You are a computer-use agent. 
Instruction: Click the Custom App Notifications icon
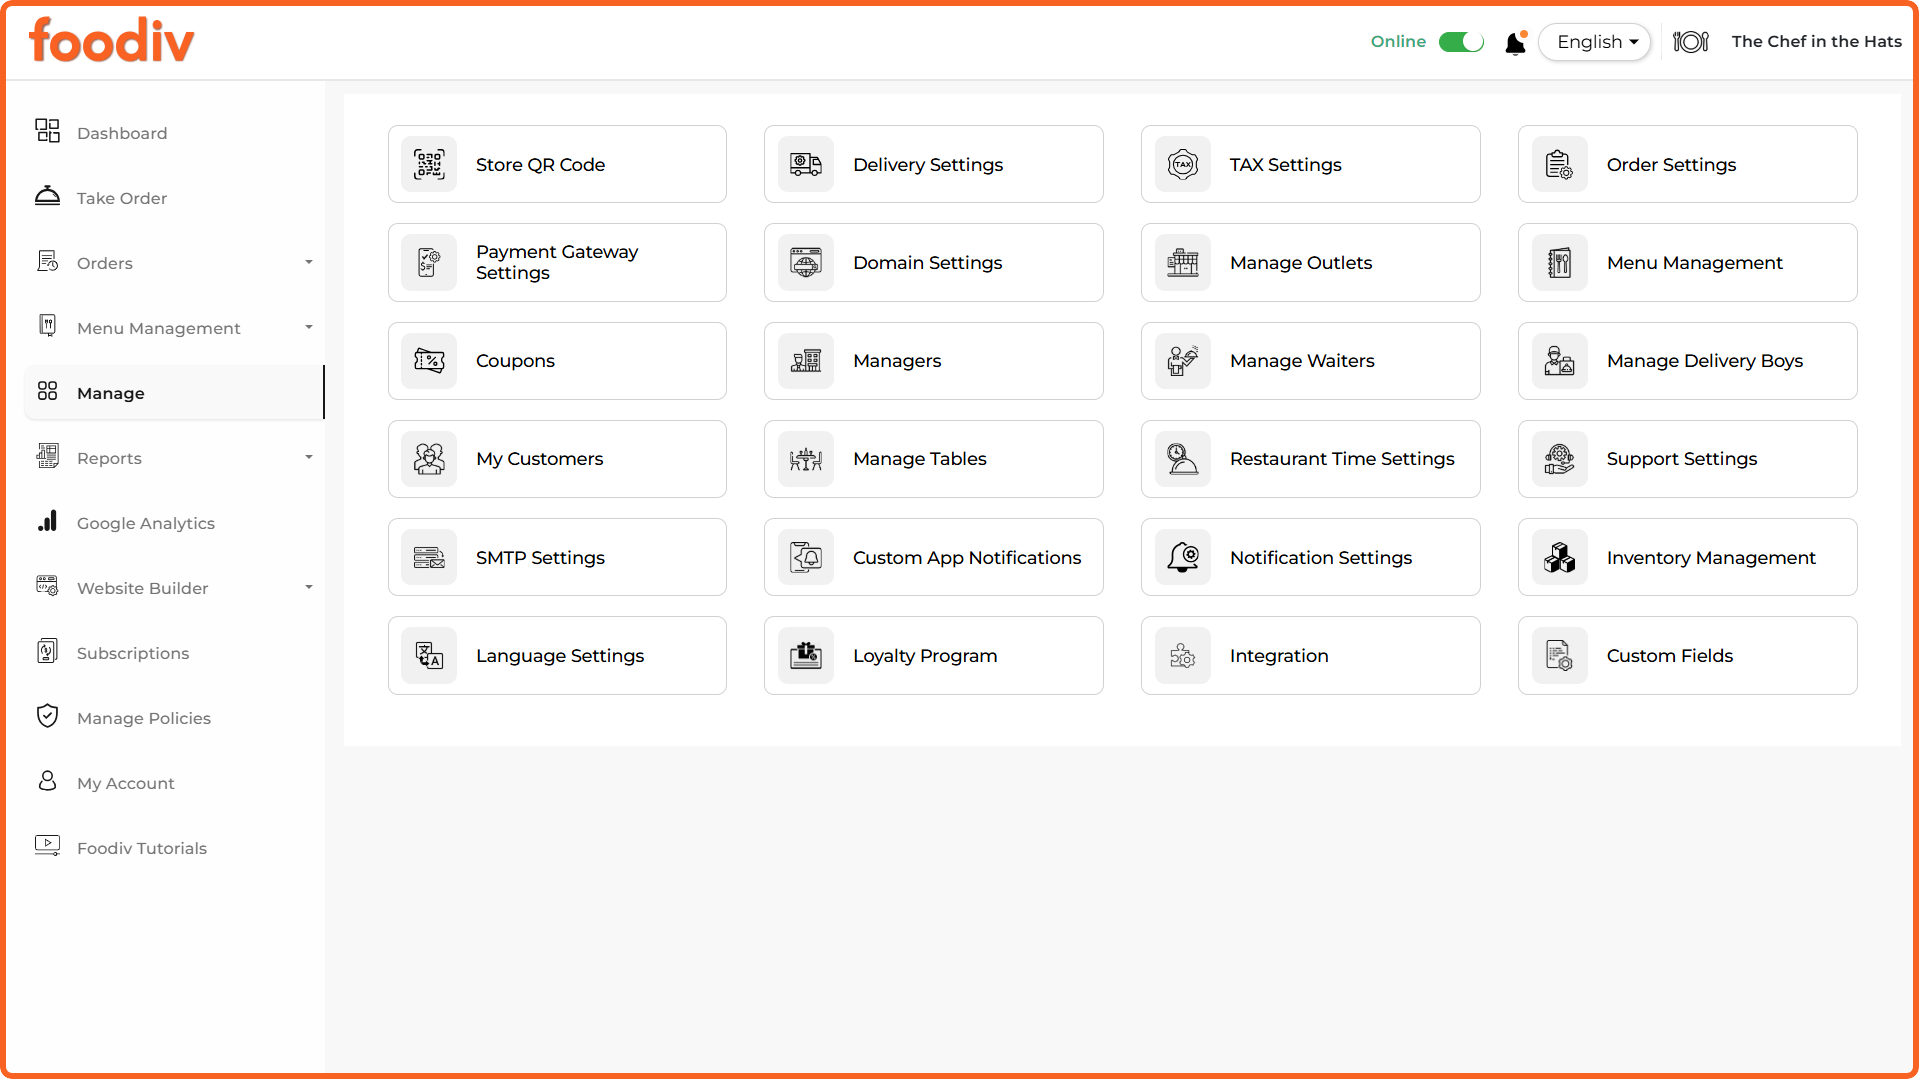(x=806, y=557)
